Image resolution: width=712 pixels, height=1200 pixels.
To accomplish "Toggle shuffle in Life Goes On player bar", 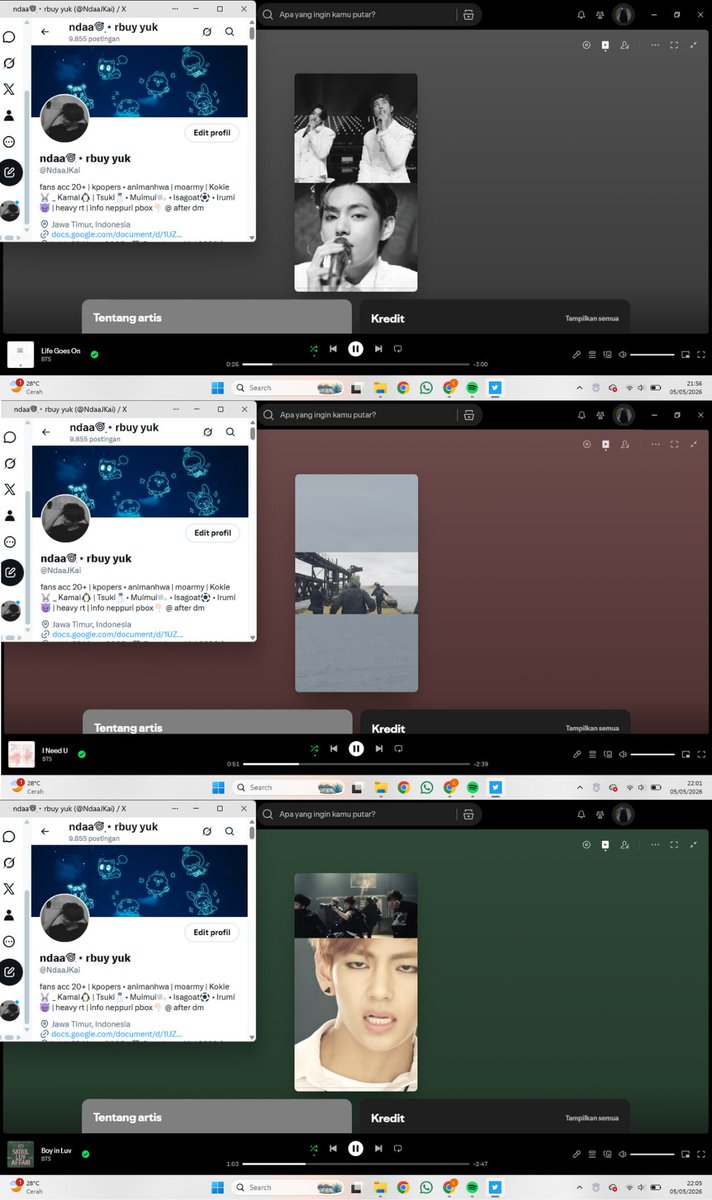I will [x=313, y=349].
